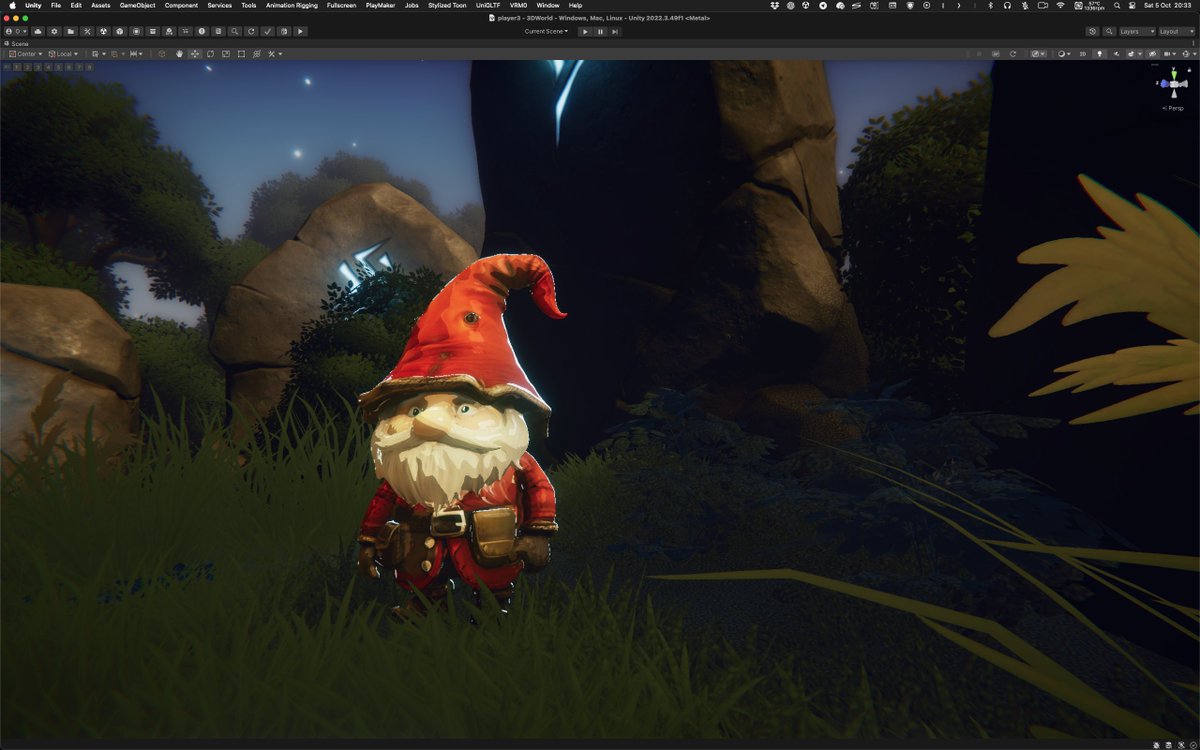Click the Apple menu
The height and width of the screenshot is (750, 1200).
(11, 5)
